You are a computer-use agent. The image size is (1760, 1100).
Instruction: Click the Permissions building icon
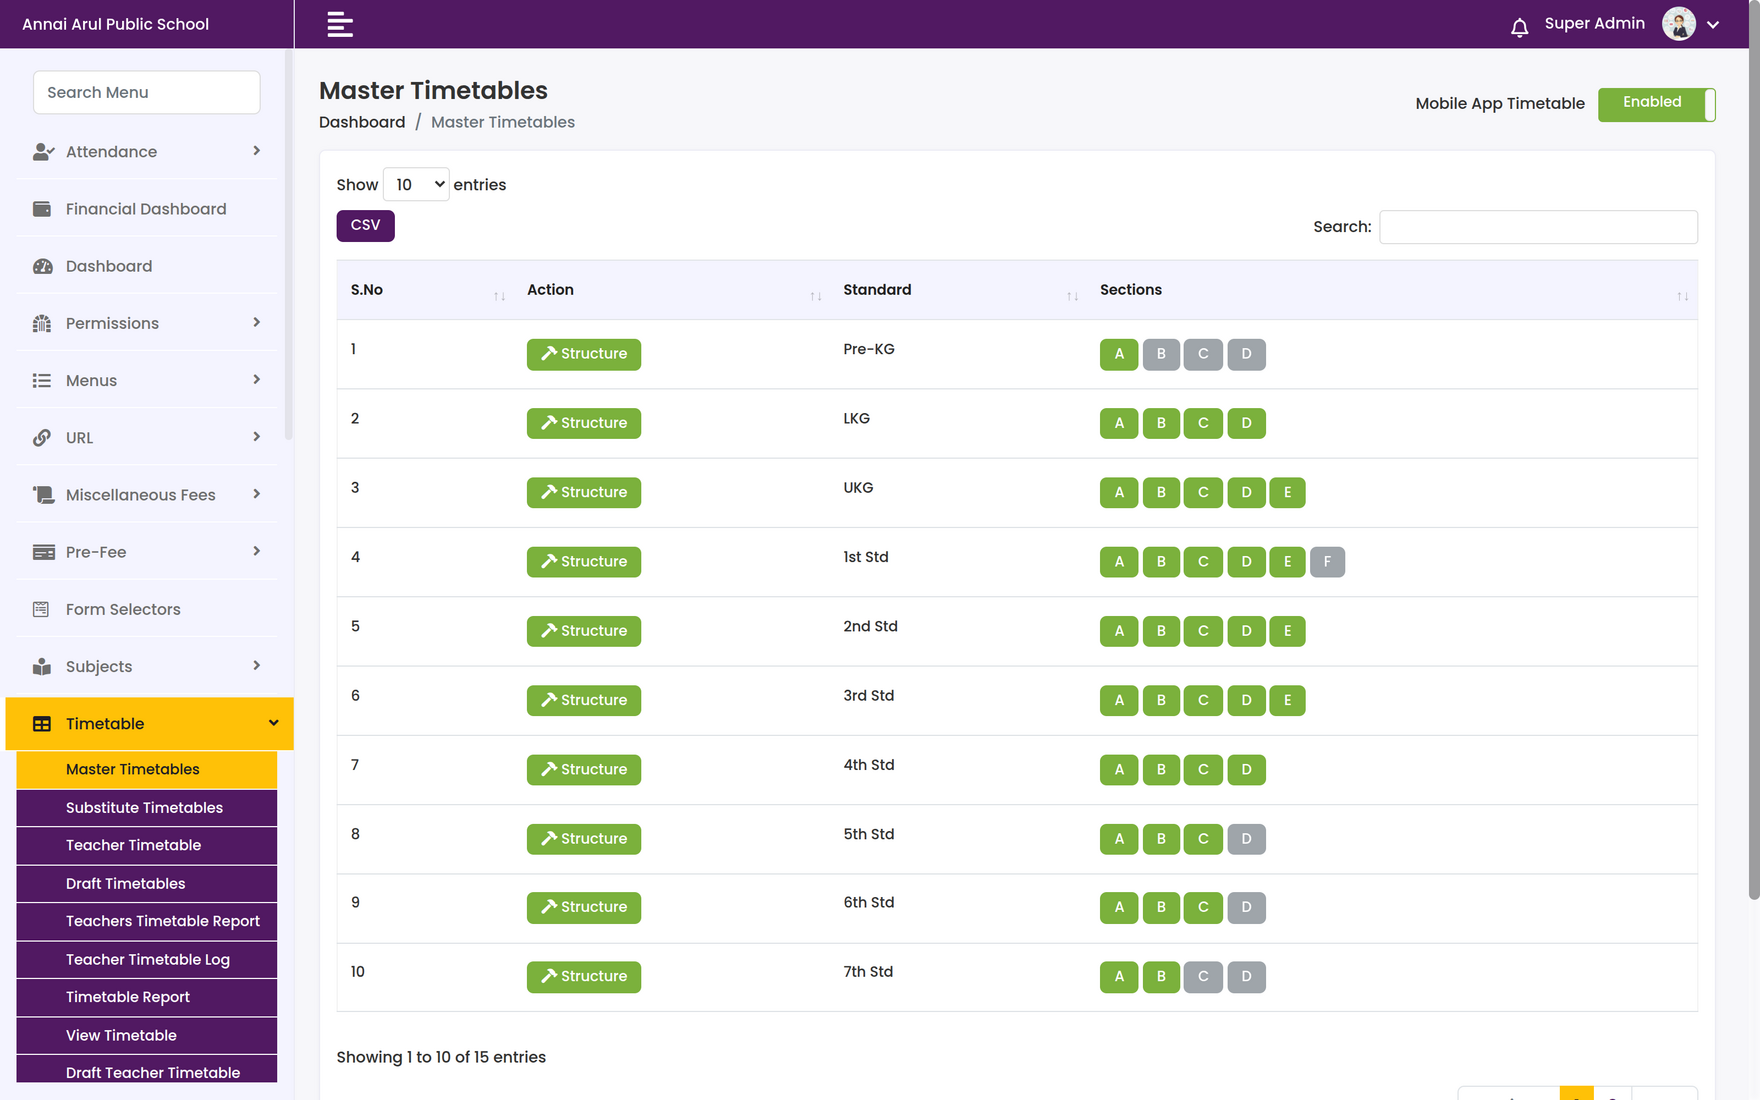tap(42, 323)
